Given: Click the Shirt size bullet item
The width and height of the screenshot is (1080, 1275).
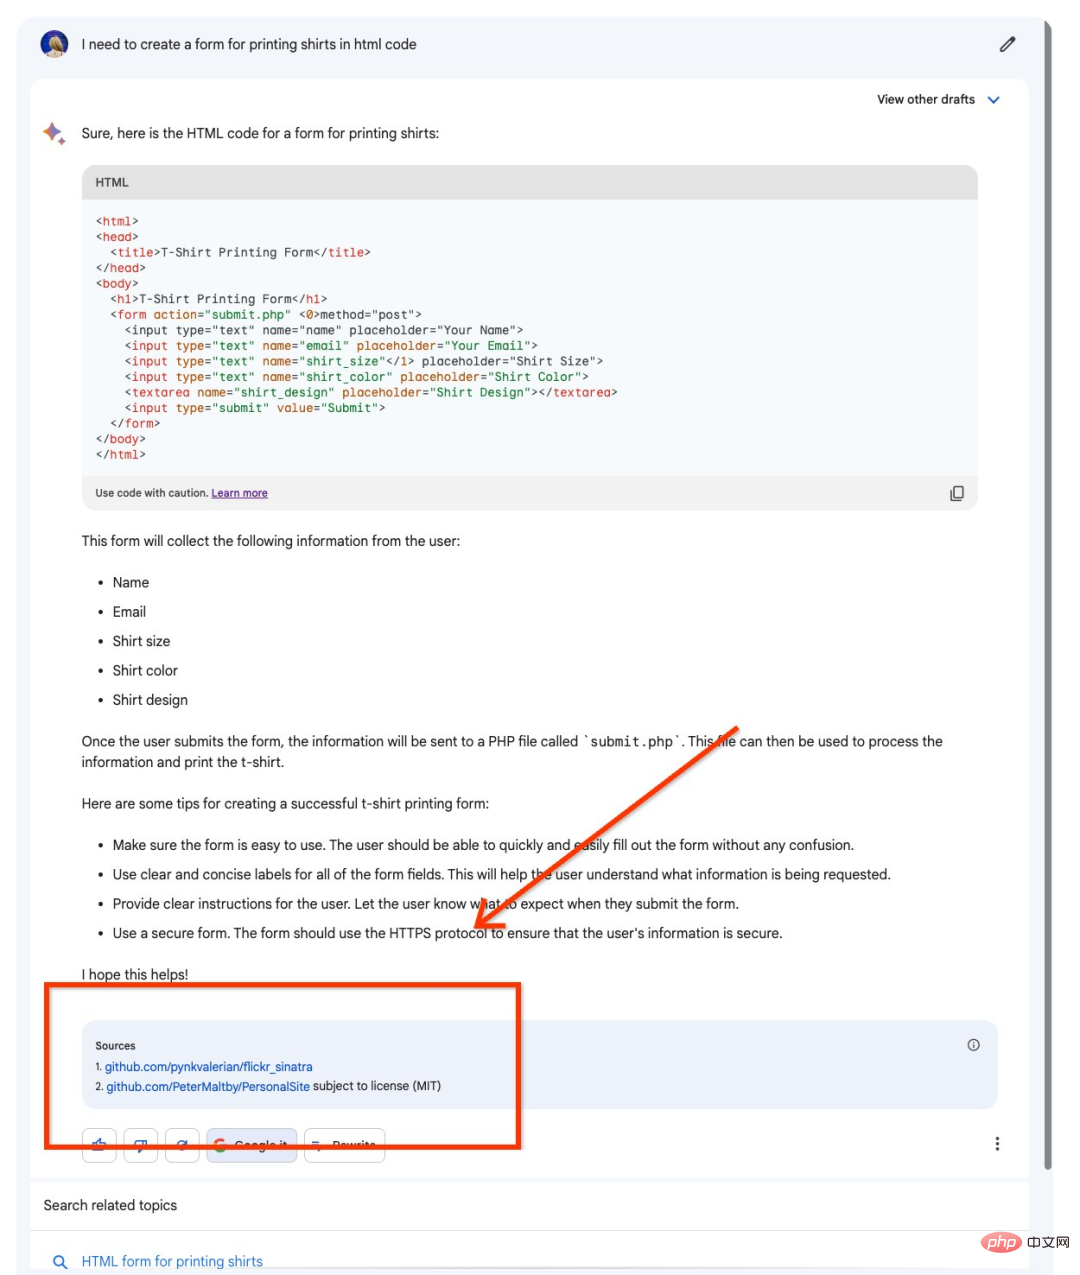Looking at the screenshot, I should pyautogui.click(x=141, y=641).
